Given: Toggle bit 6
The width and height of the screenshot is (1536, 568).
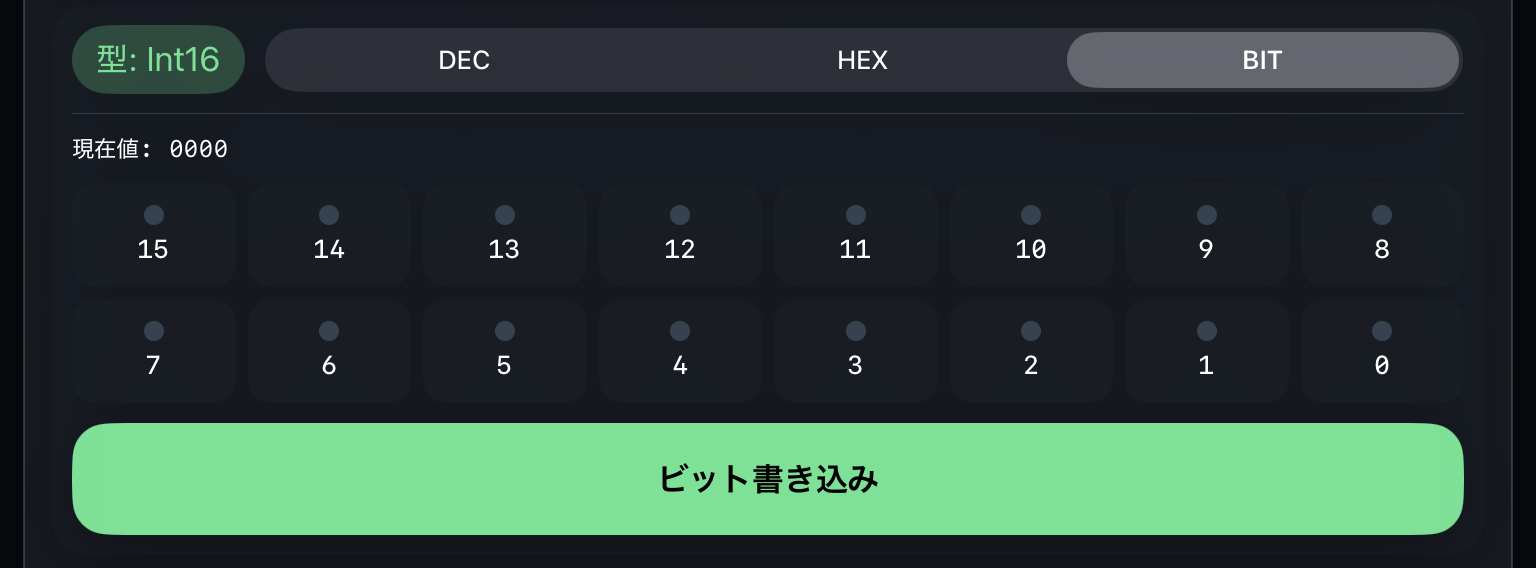Looking at the screenshot, I should click(x=329, y=351).
